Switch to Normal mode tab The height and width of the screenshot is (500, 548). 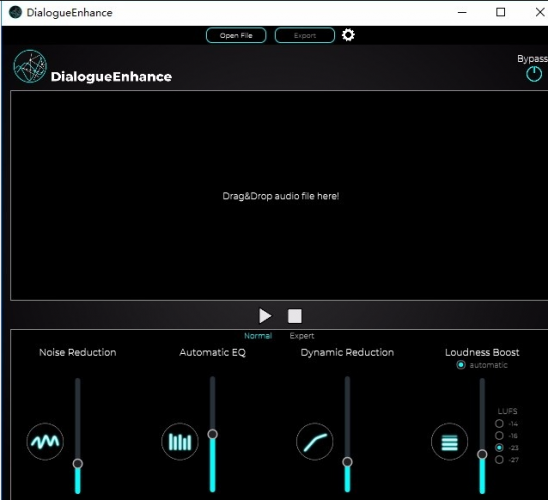click(258, 336)
